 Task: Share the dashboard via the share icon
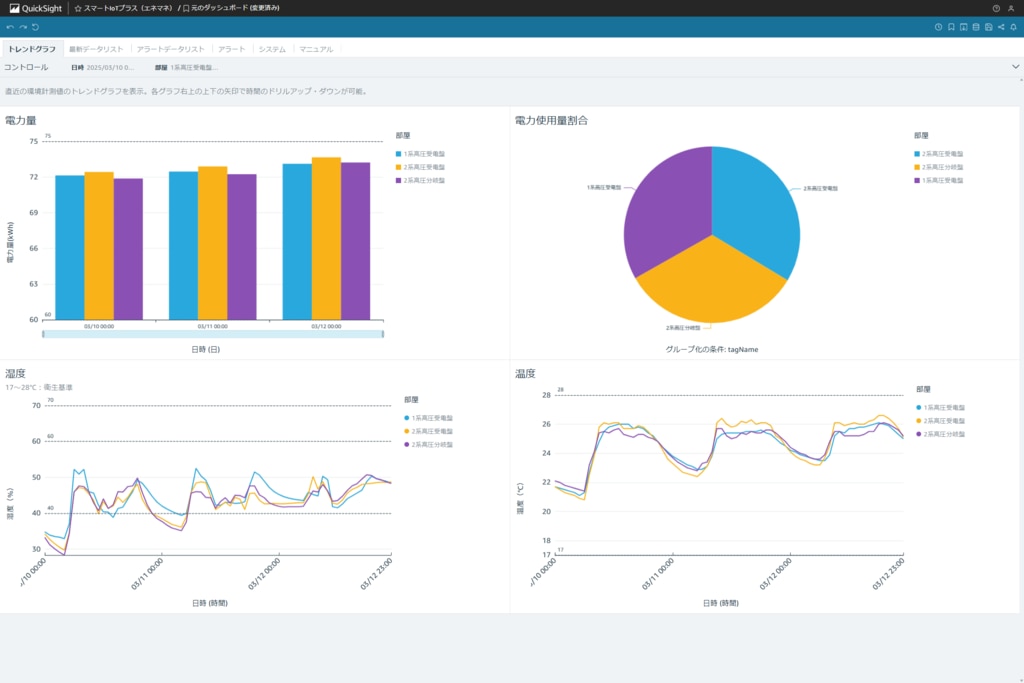[x=1001, y=27]
